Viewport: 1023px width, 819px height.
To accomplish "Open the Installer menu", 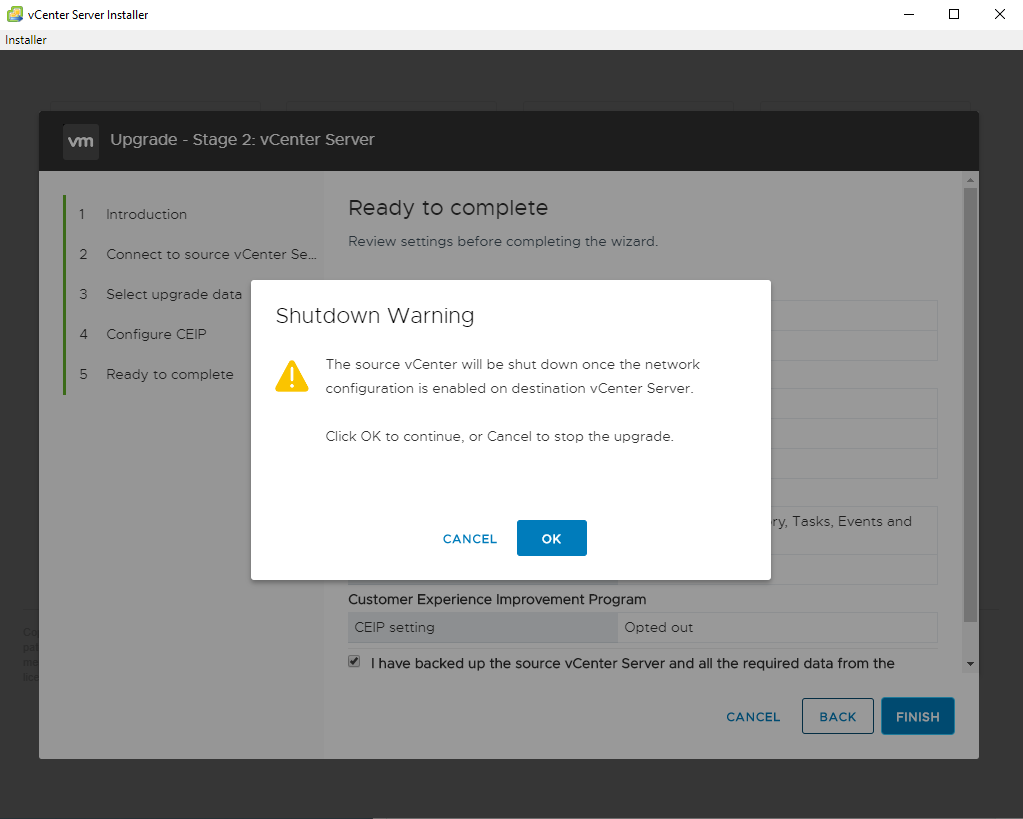I will coord(25,40).
